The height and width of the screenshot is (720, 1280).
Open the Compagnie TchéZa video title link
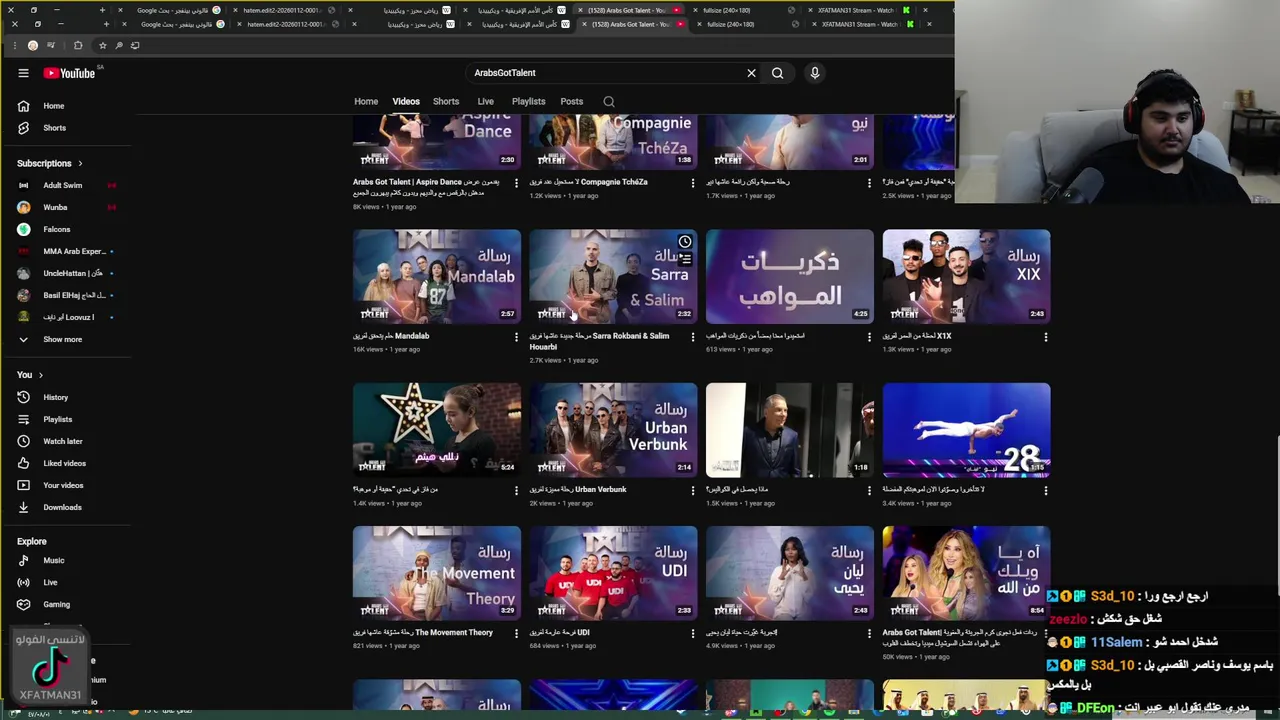pos(588,182)
